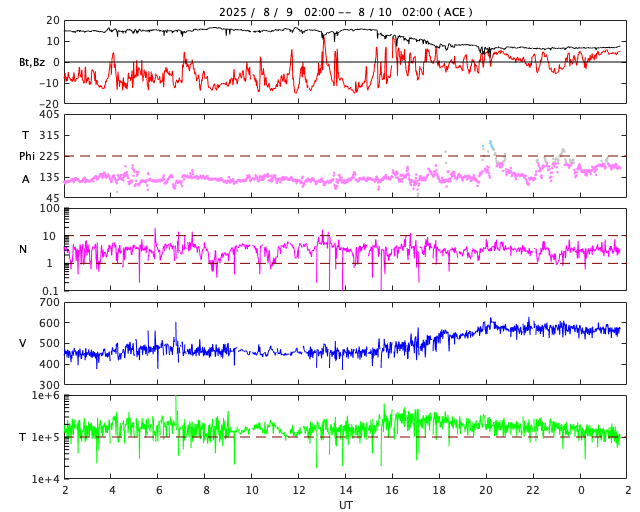Click the 'UT' x-axis label

(x=345, y=505)
